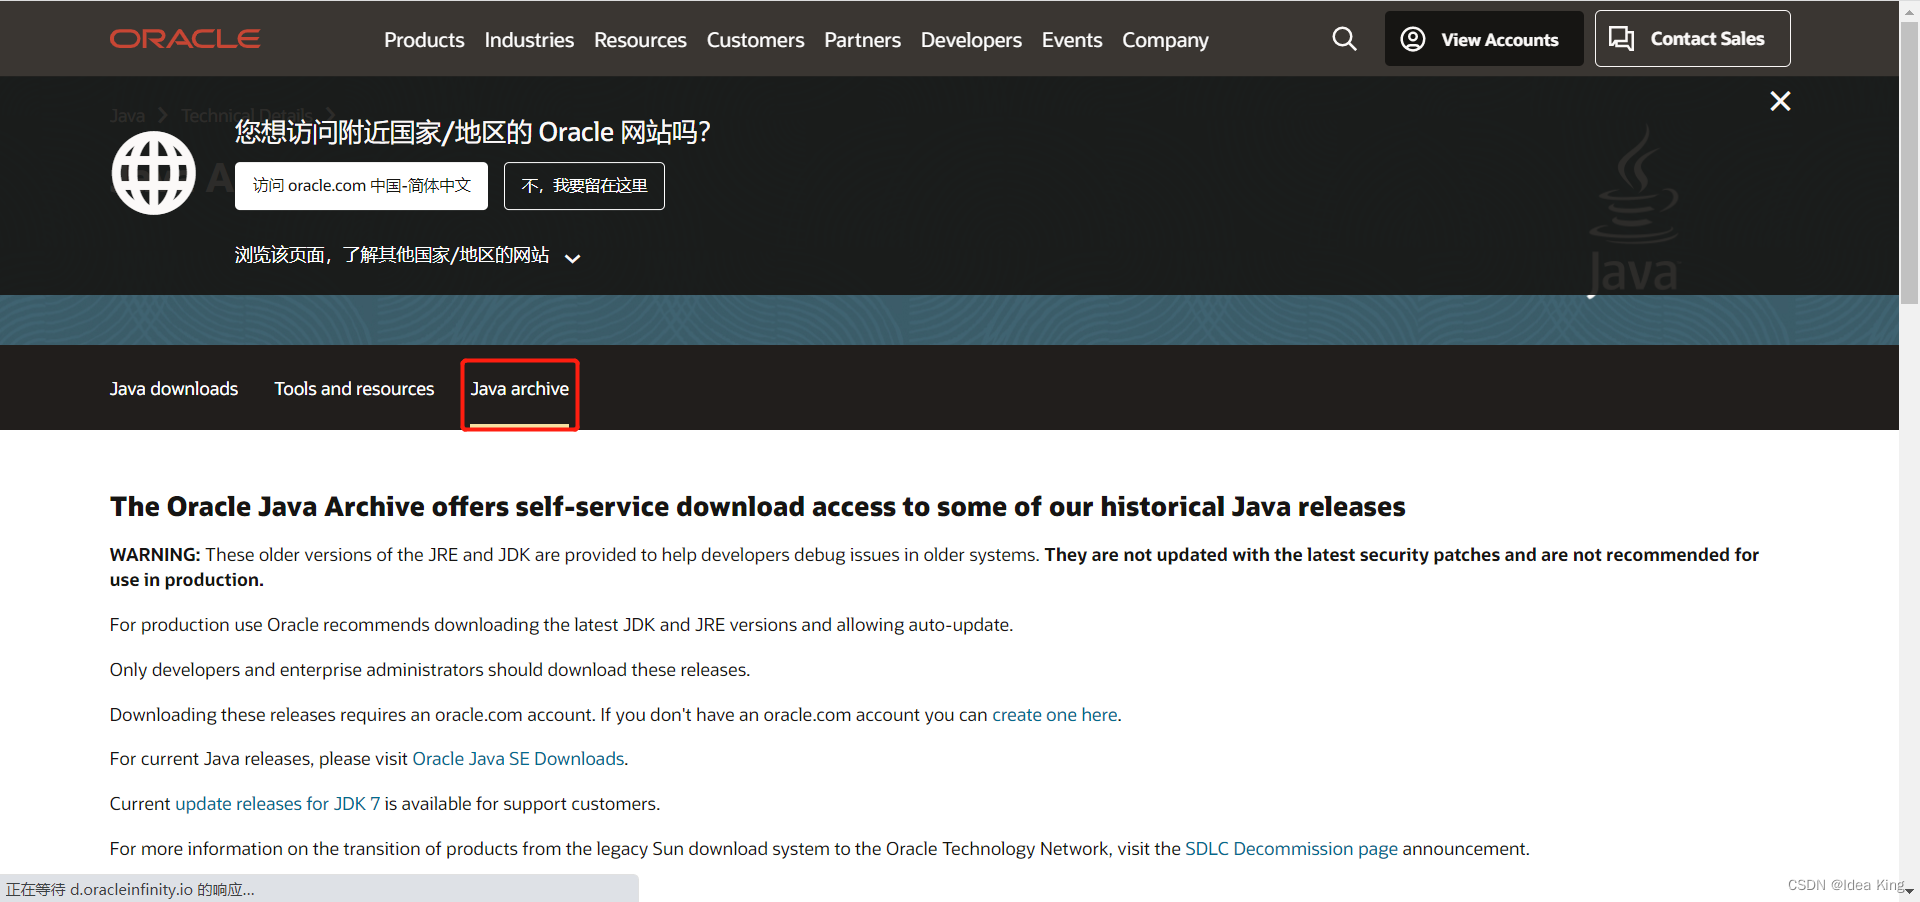
Task: Click the Oracle logo
Action: point(185,39)
